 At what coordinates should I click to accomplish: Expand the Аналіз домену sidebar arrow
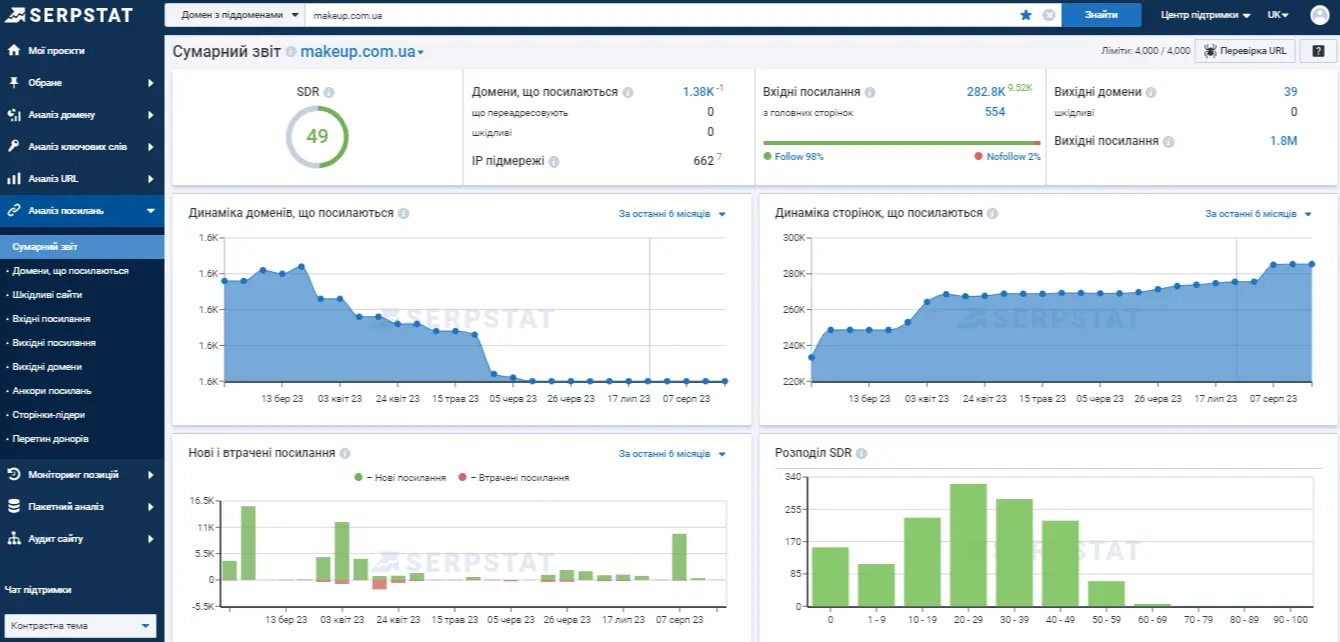(150, 115)
